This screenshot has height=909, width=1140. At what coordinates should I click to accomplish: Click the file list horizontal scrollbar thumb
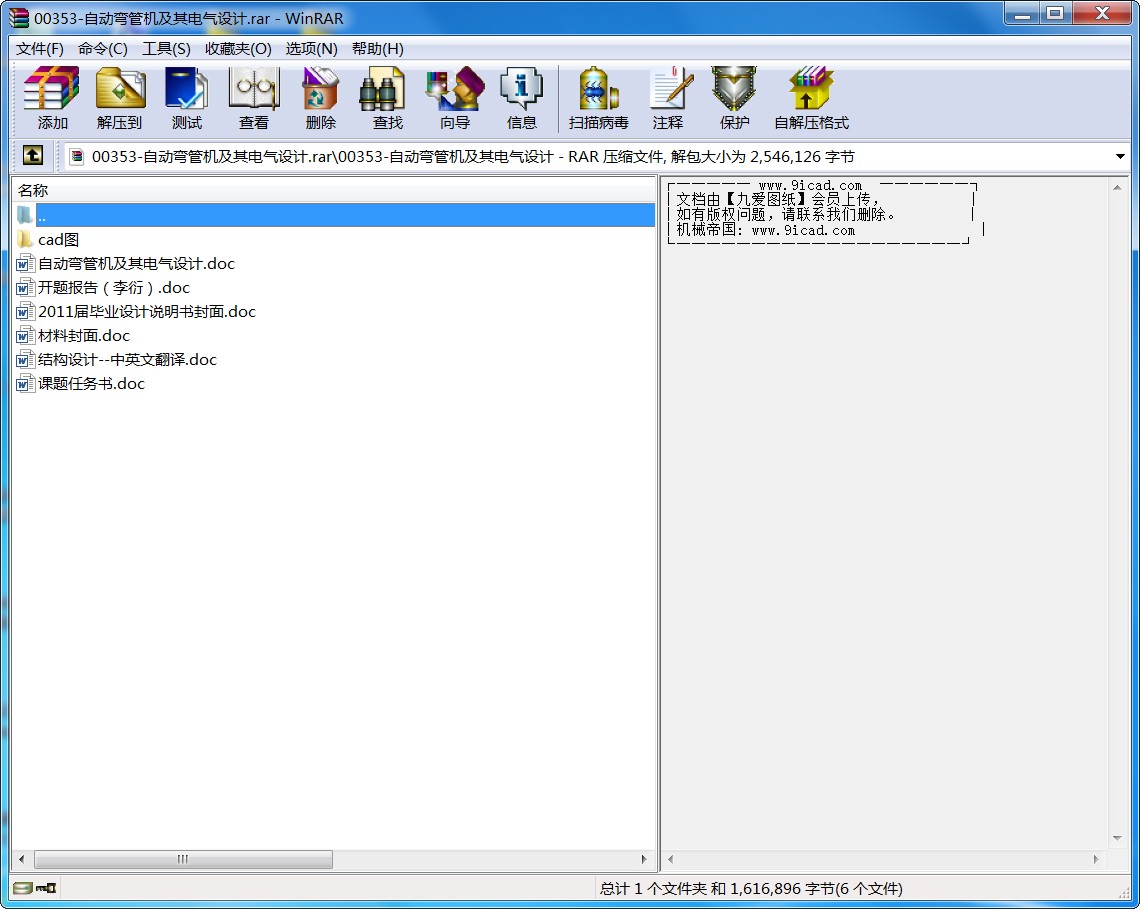(x=183, y=859)
